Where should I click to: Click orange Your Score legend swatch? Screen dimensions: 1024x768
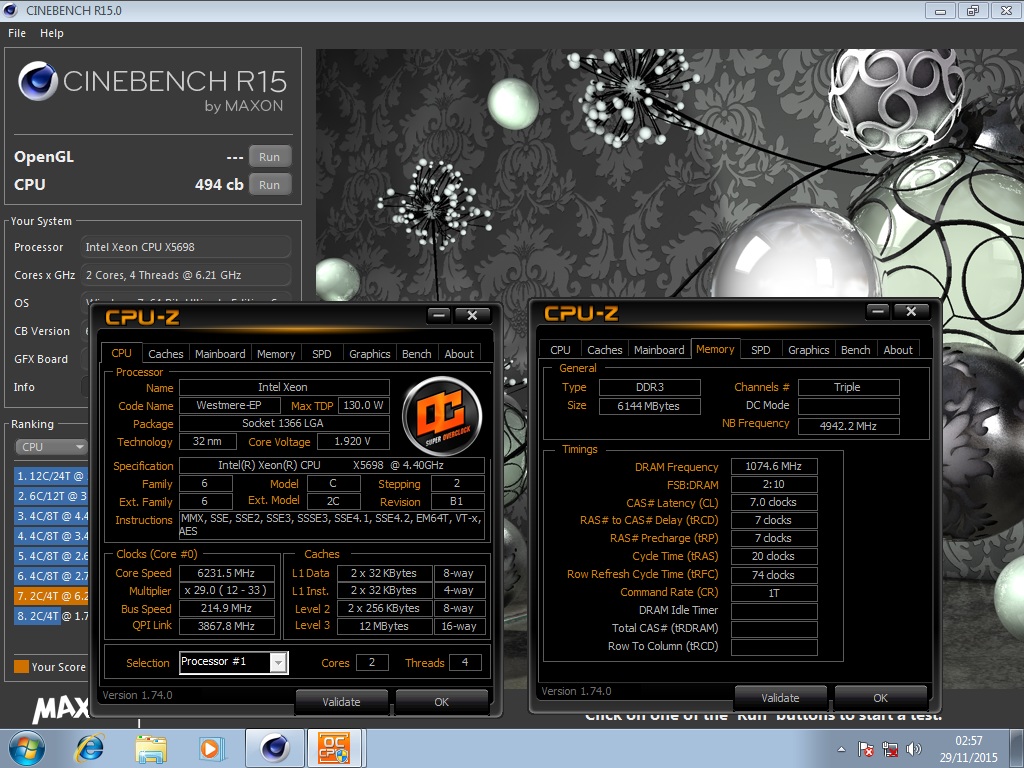point(22,667)
